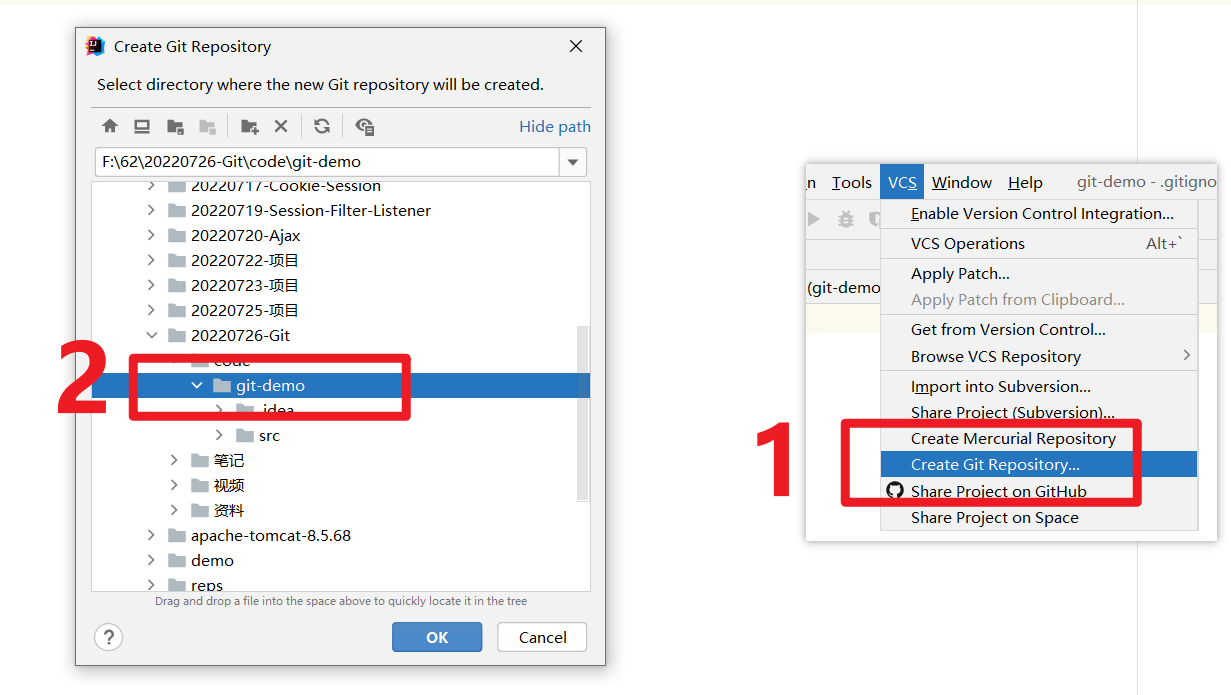This screenshot has width=1231, height=695.
Task: Click the Show Hidden Files icon
Action: click(364, 126)
